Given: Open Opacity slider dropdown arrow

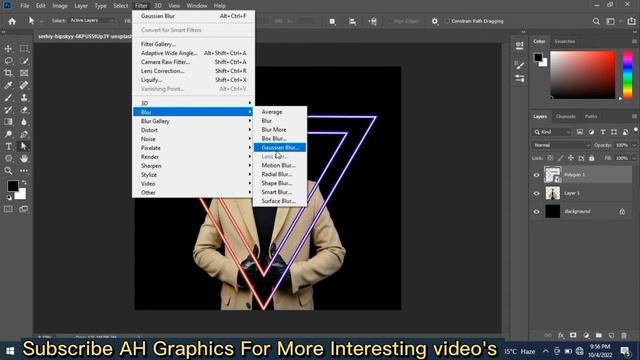Looking at the screenshot, I should [634, 145].
